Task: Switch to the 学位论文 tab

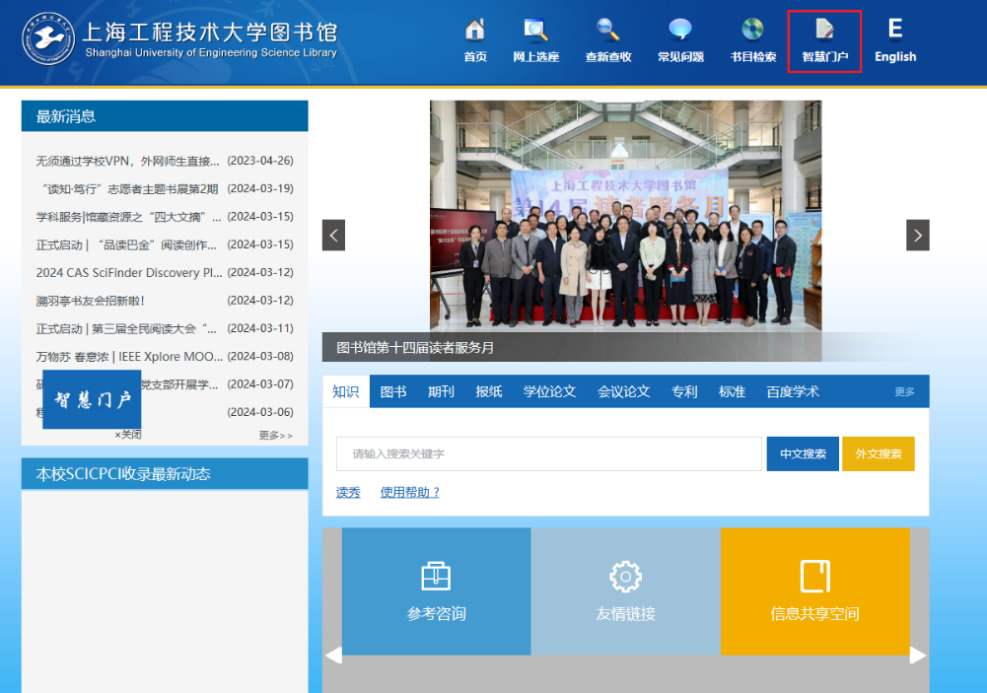Action: [x=549, y=392]
